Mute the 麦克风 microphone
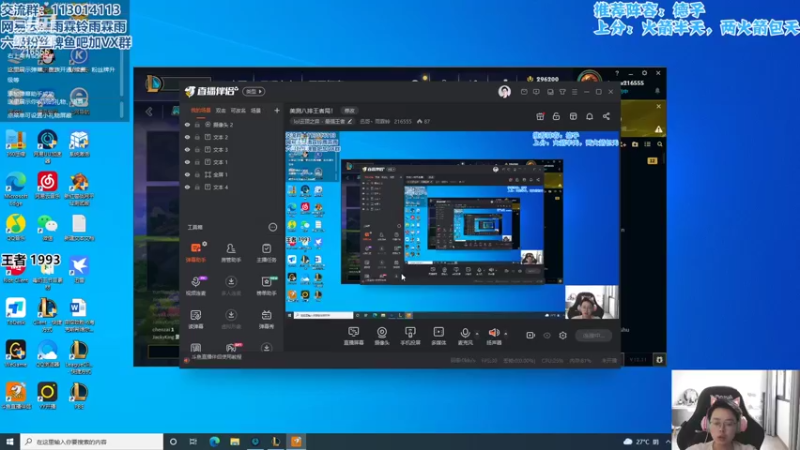The image size is (800, 450). (x=465, y=336)
